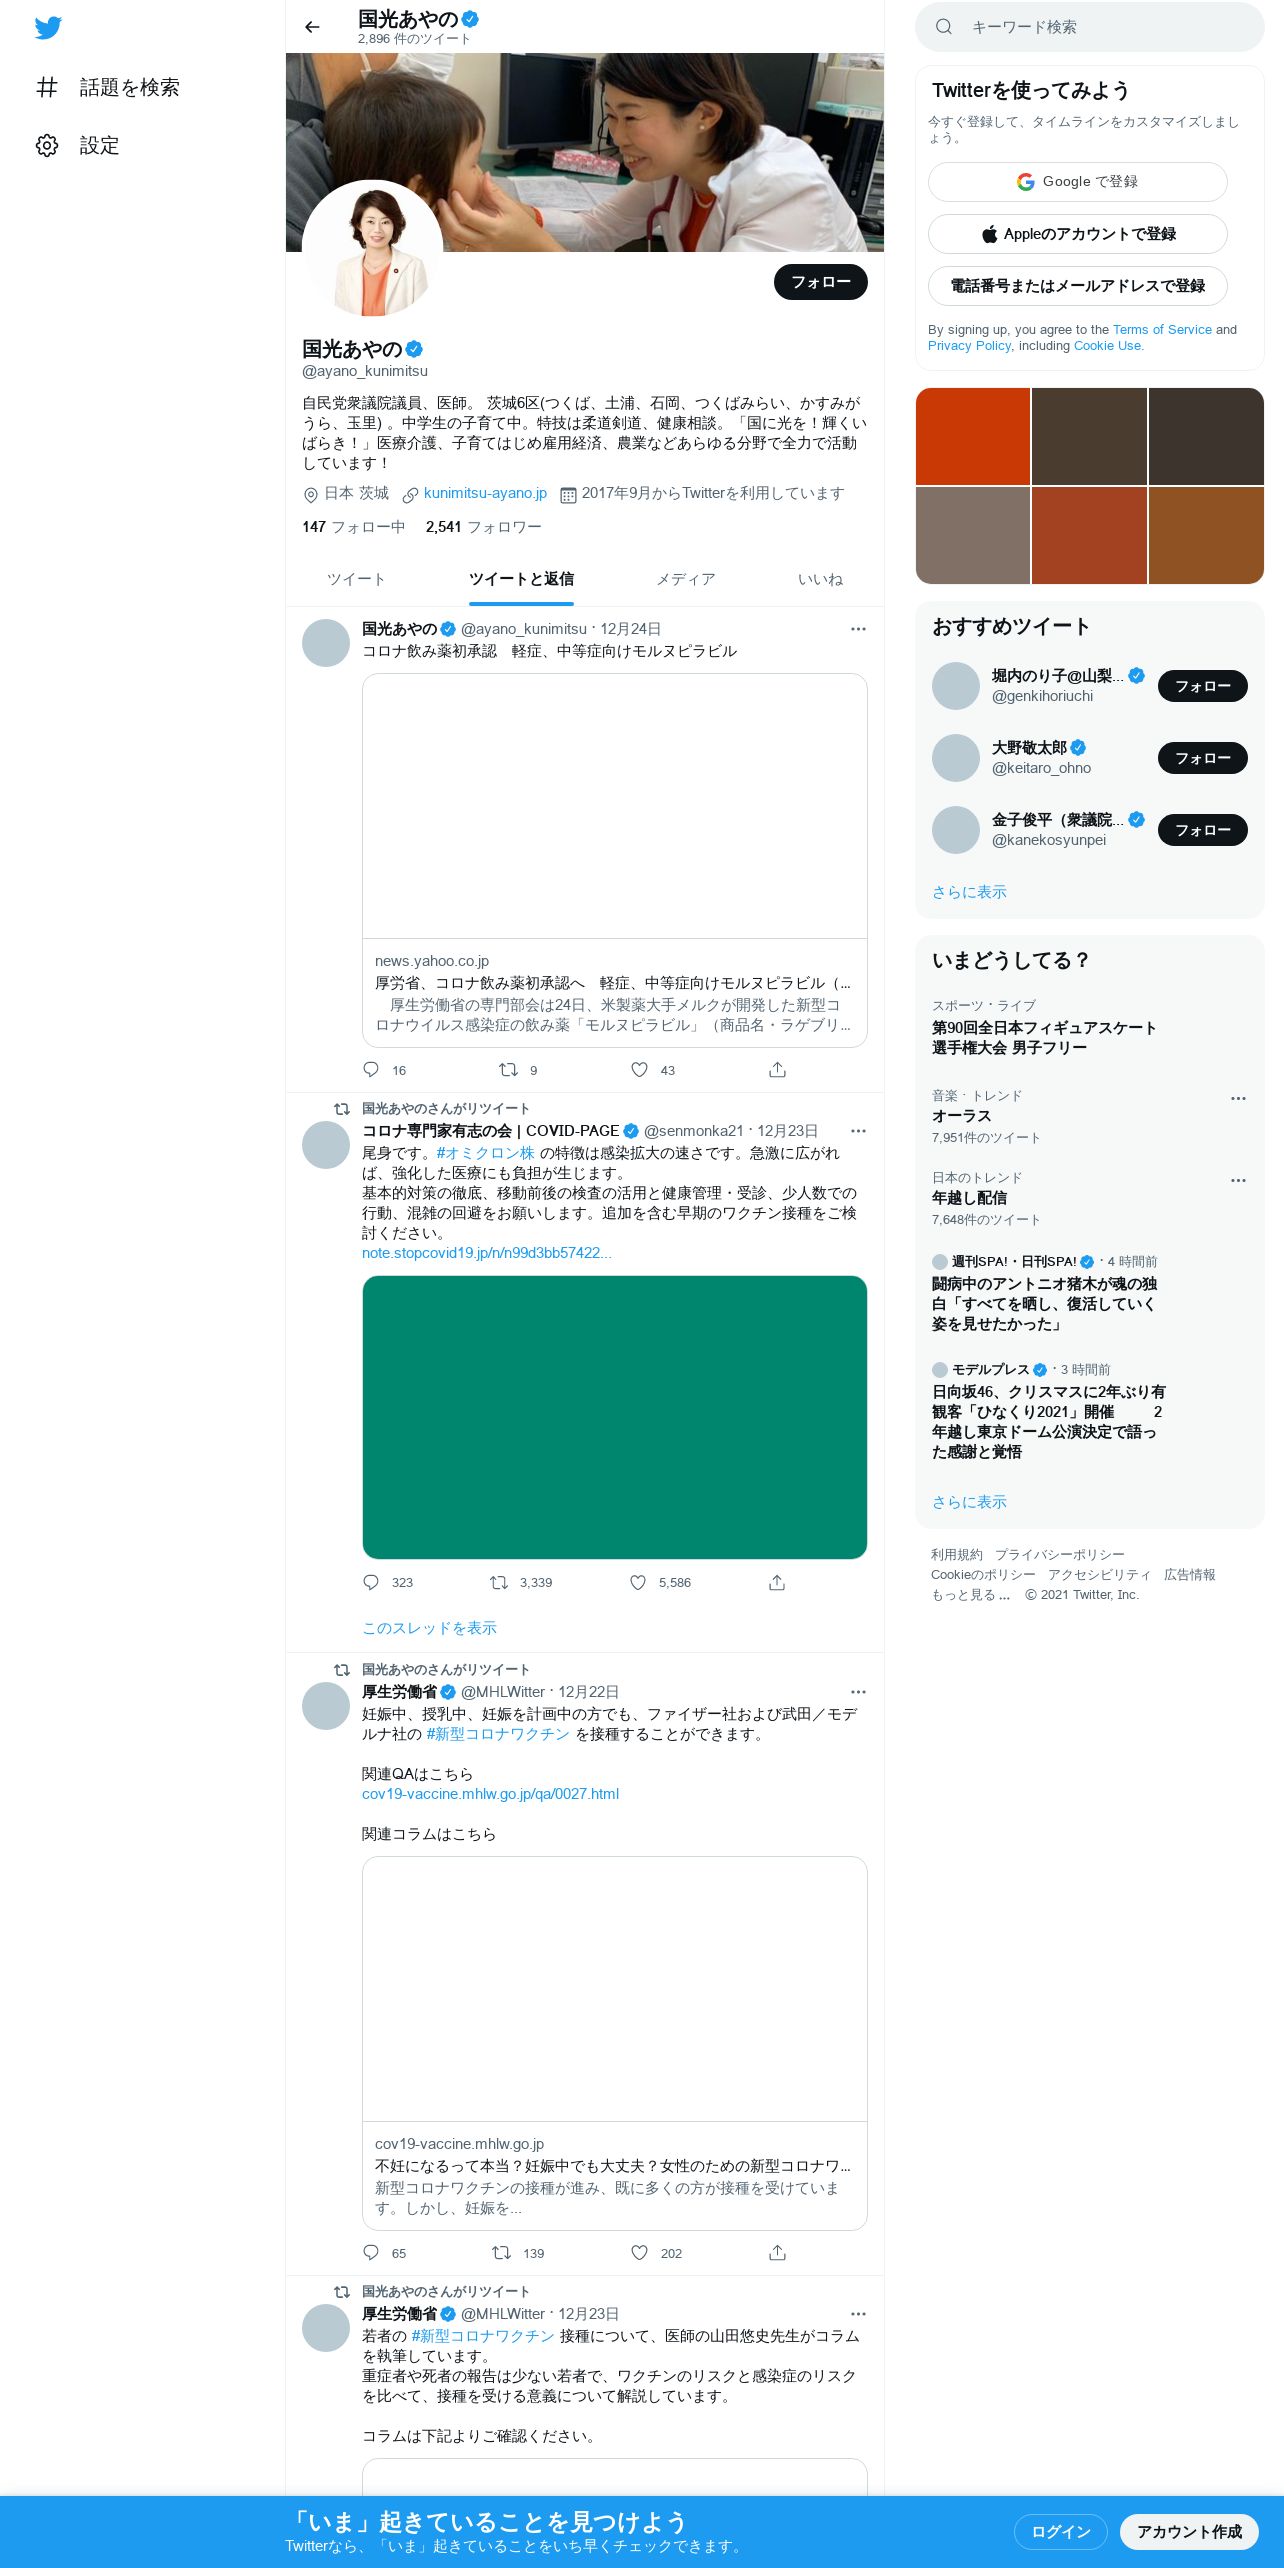This screenshot has height=2568, width=1284.
Task: Open more options for 年越し配信 trend
Action: click(x=1238, y=1180)
